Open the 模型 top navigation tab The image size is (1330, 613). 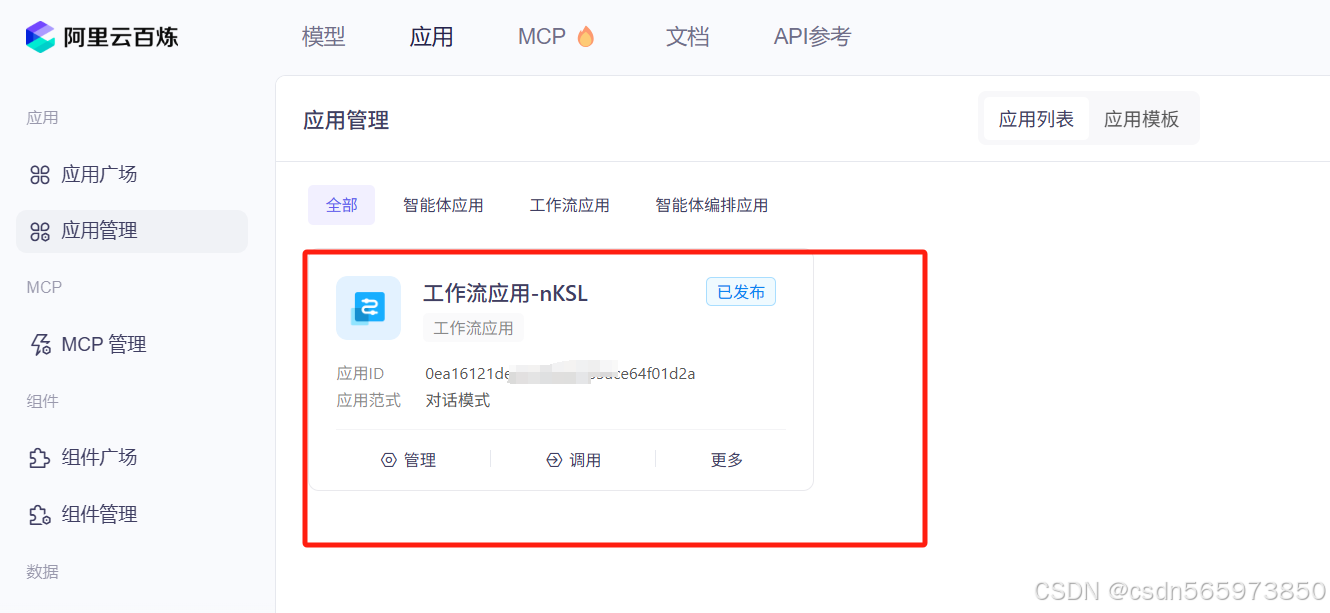click(324, 37)
